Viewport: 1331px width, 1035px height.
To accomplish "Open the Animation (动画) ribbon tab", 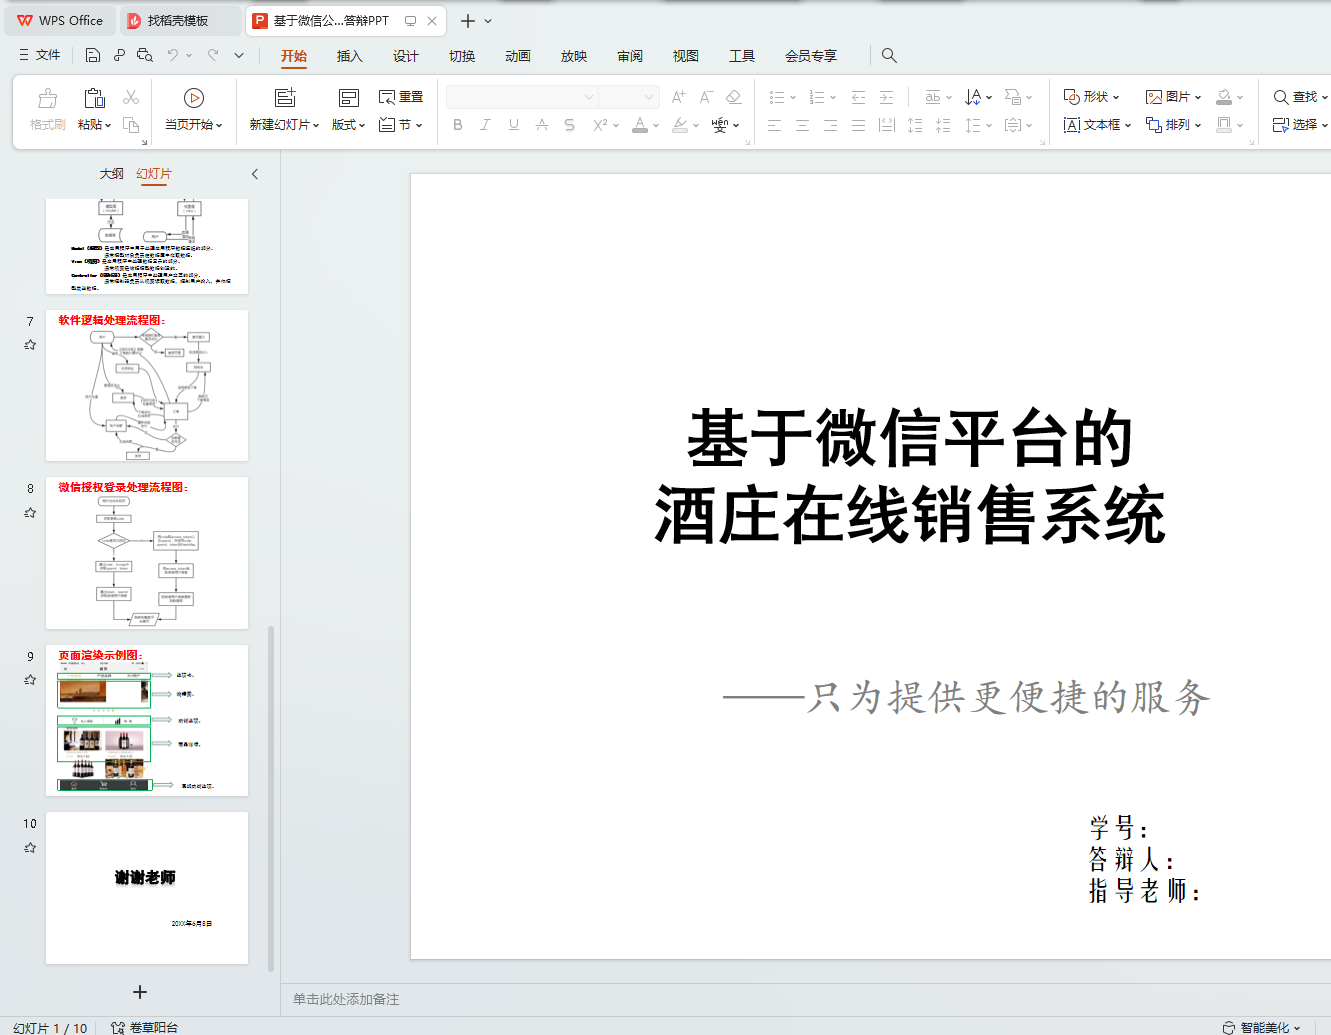I will (518, 56).
